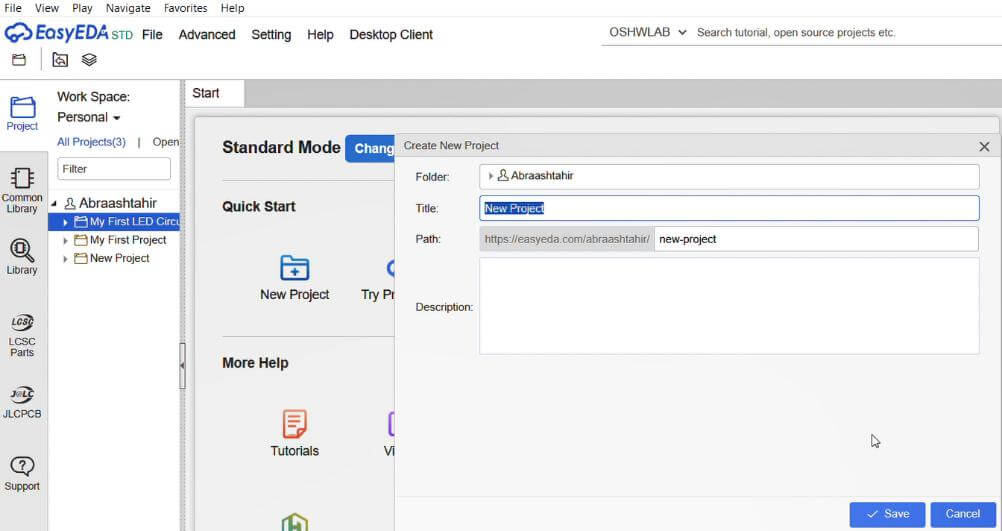The height and width of the screenshot is (531, 1002).
Task: Open the EasyEDA File menu
Action: (x=152, y=35)
